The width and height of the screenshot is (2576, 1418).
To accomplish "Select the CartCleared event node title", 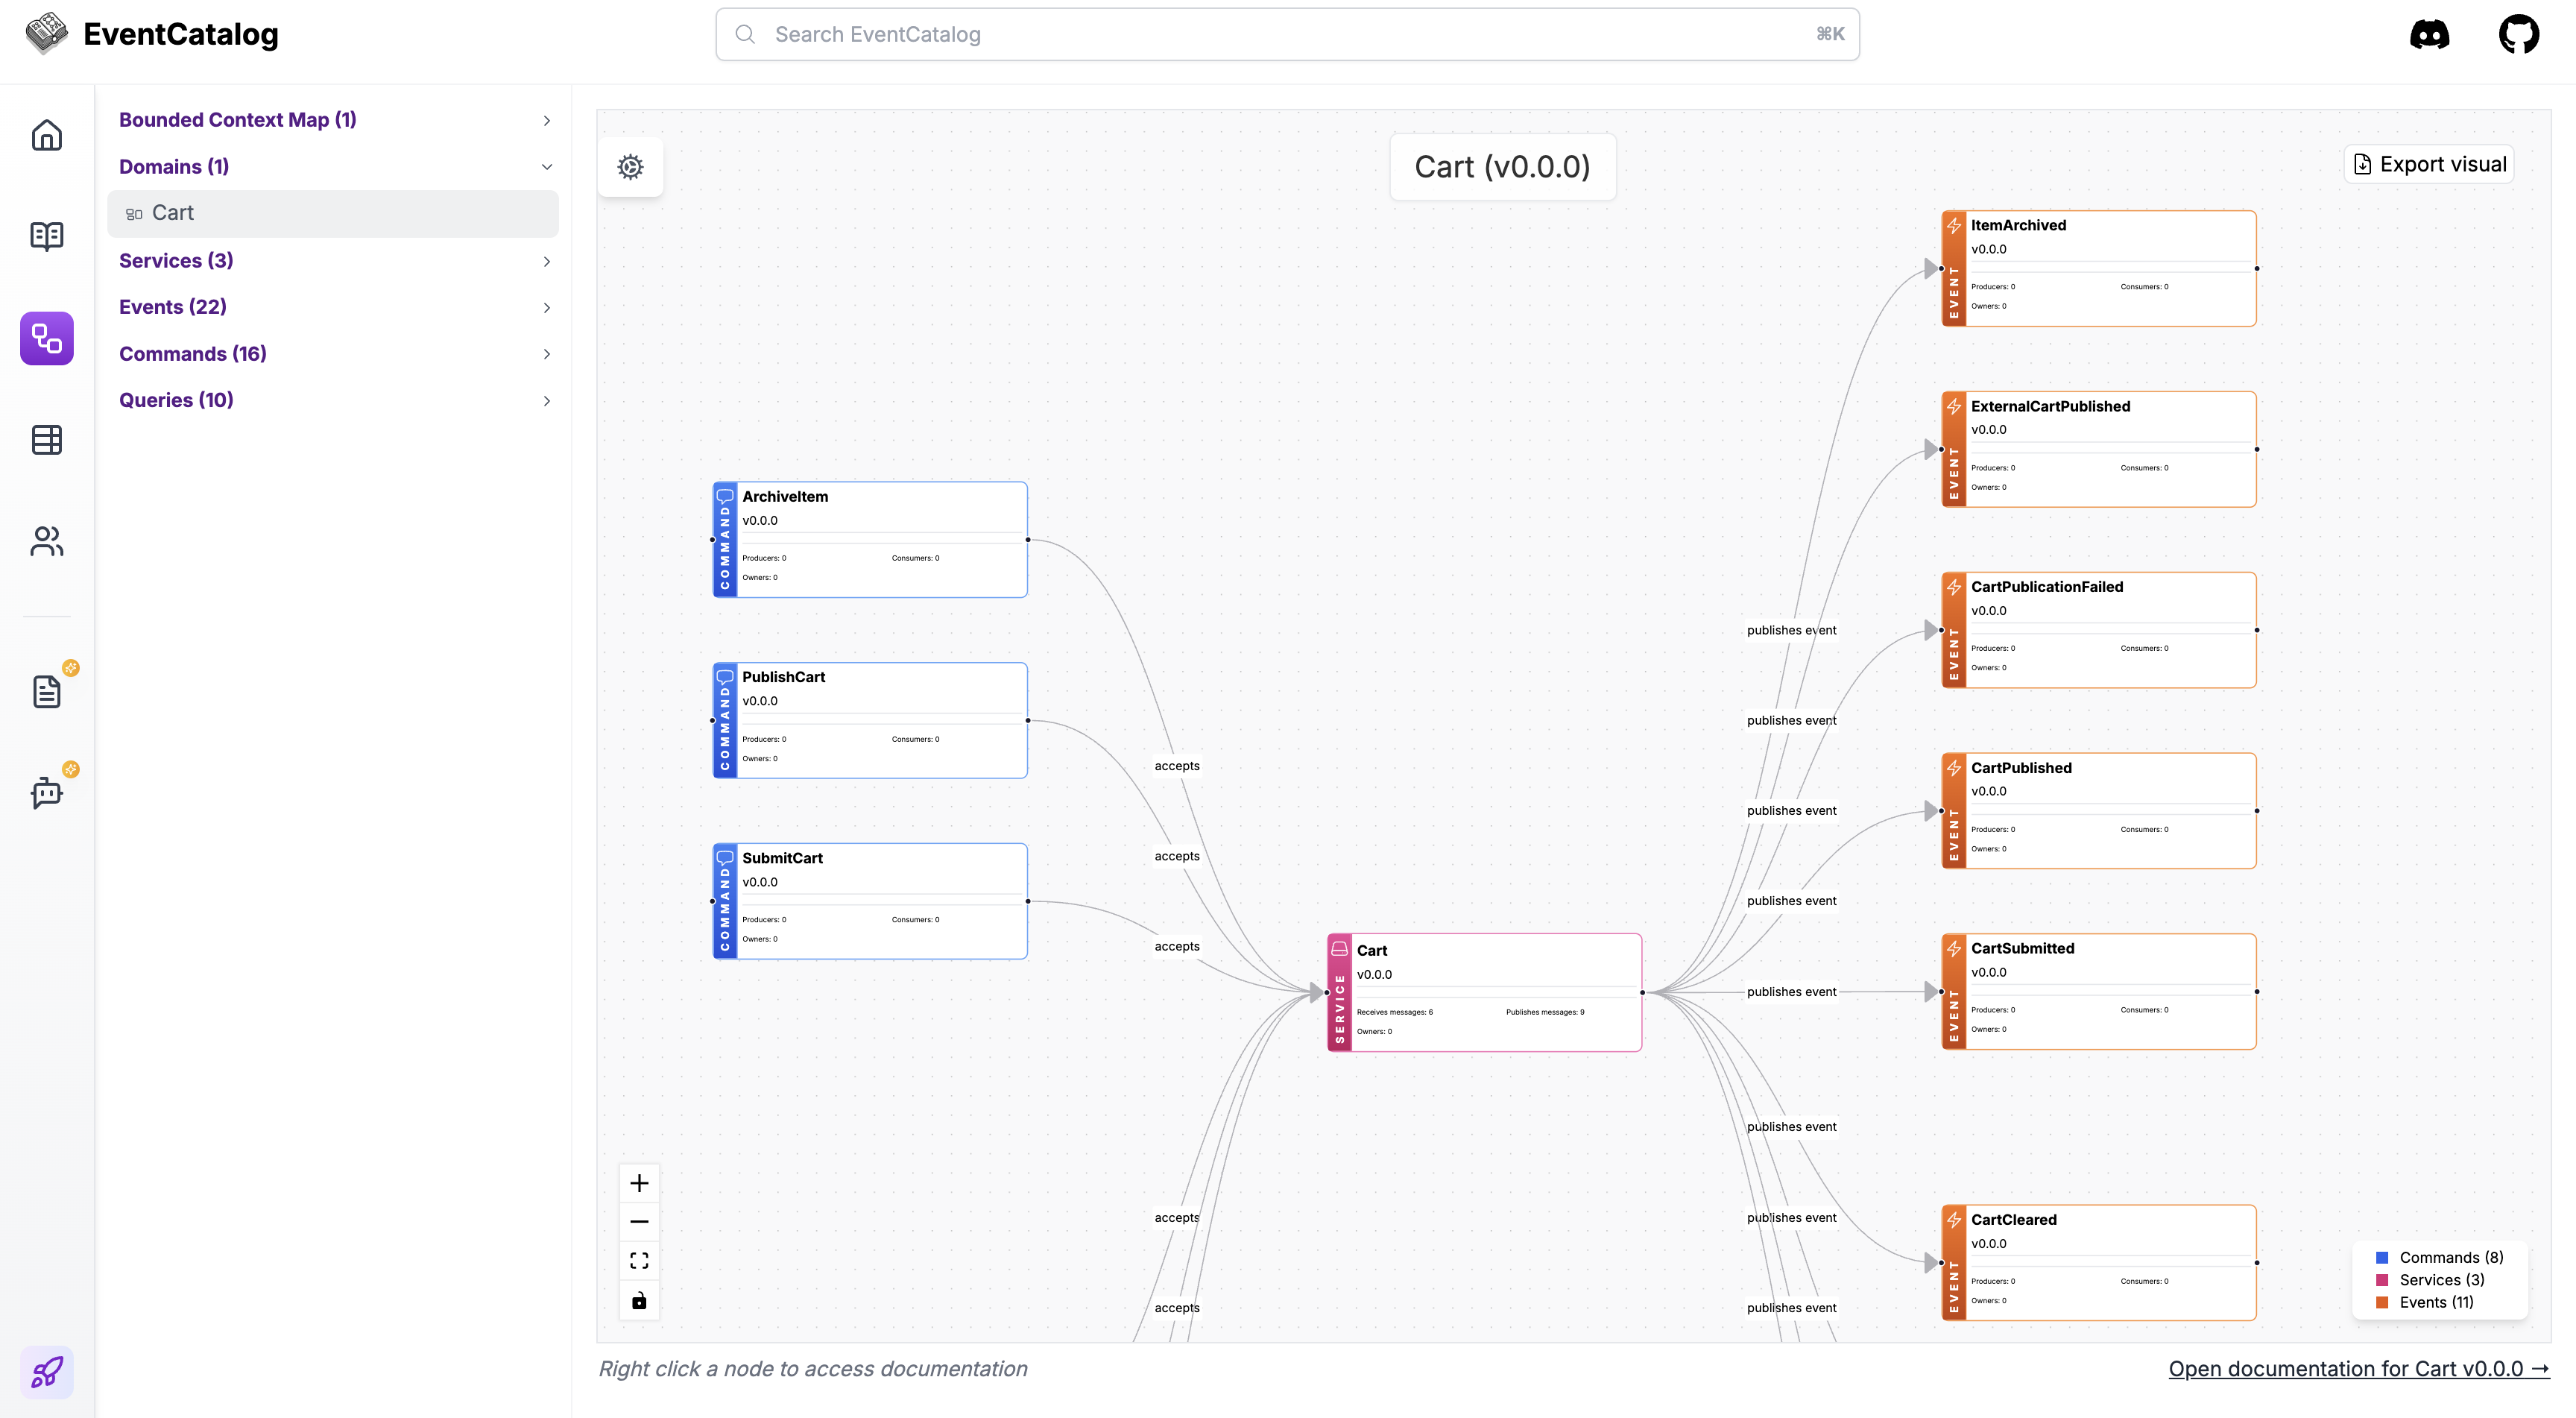I will pos(2013,1220).
